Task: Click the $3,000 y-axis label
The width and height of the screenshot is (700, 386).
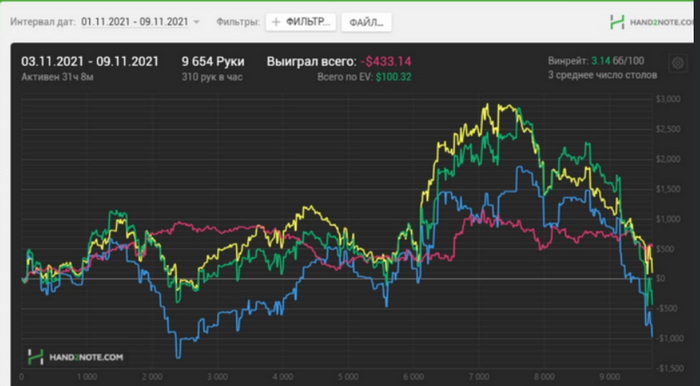Action: (668, 99)
